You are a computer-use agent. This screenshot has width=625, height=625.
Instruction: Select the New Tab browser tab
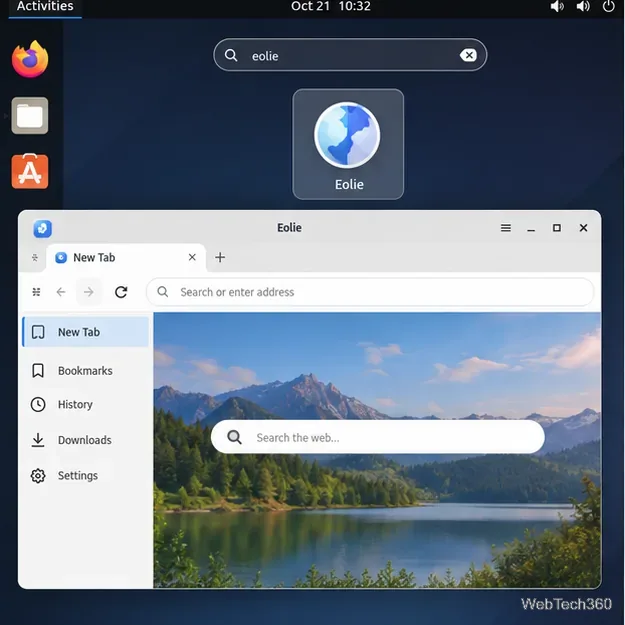[x=126, y=257]
